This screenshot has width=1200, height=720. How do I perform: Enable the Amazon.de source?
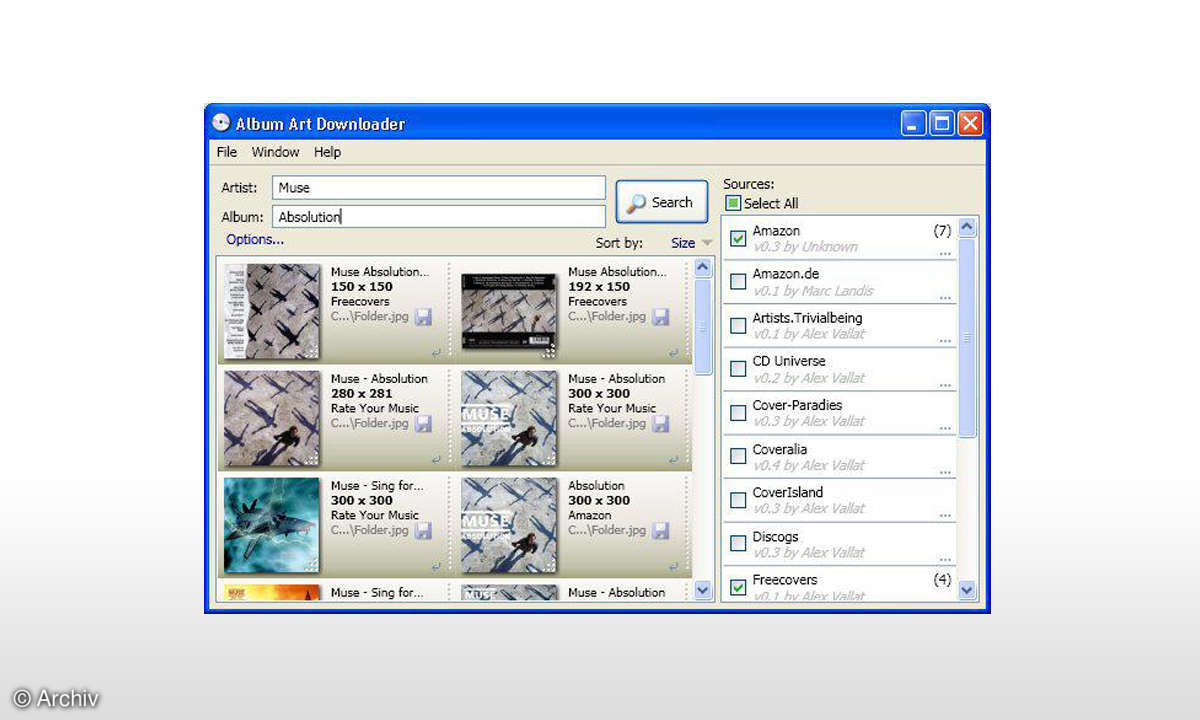[x=738, y=282]
